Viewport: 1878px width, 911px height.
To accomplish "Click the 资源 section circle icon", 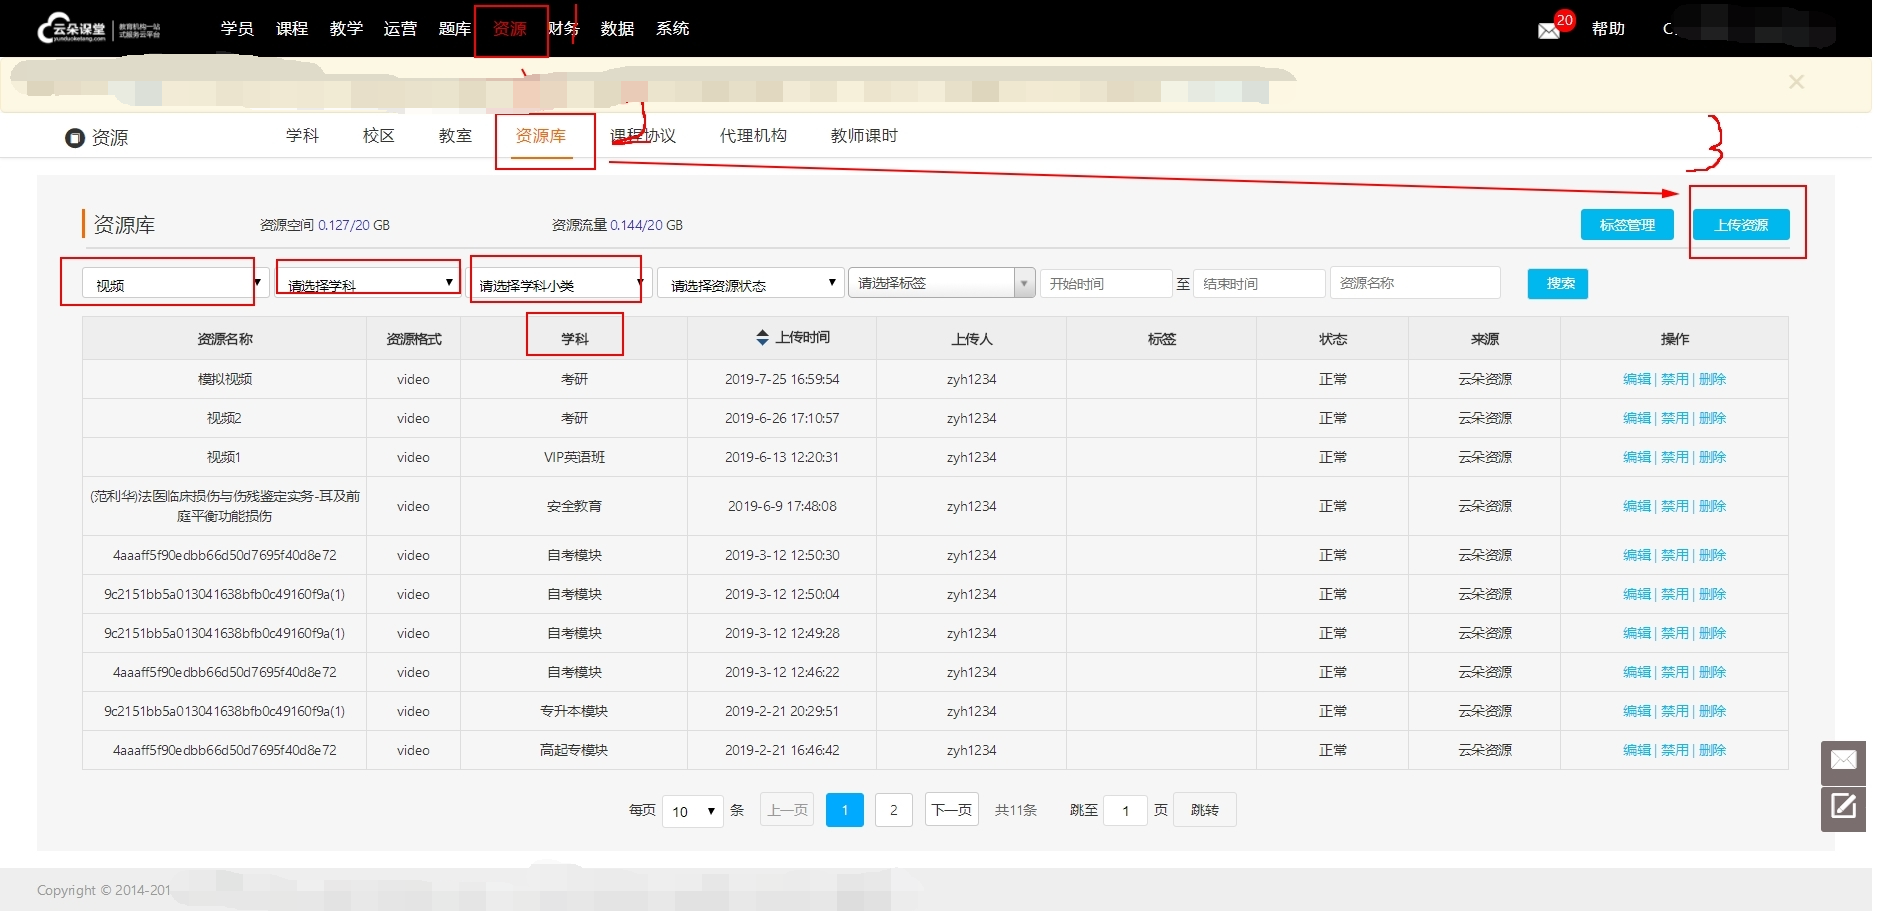I will click(74, 138).
